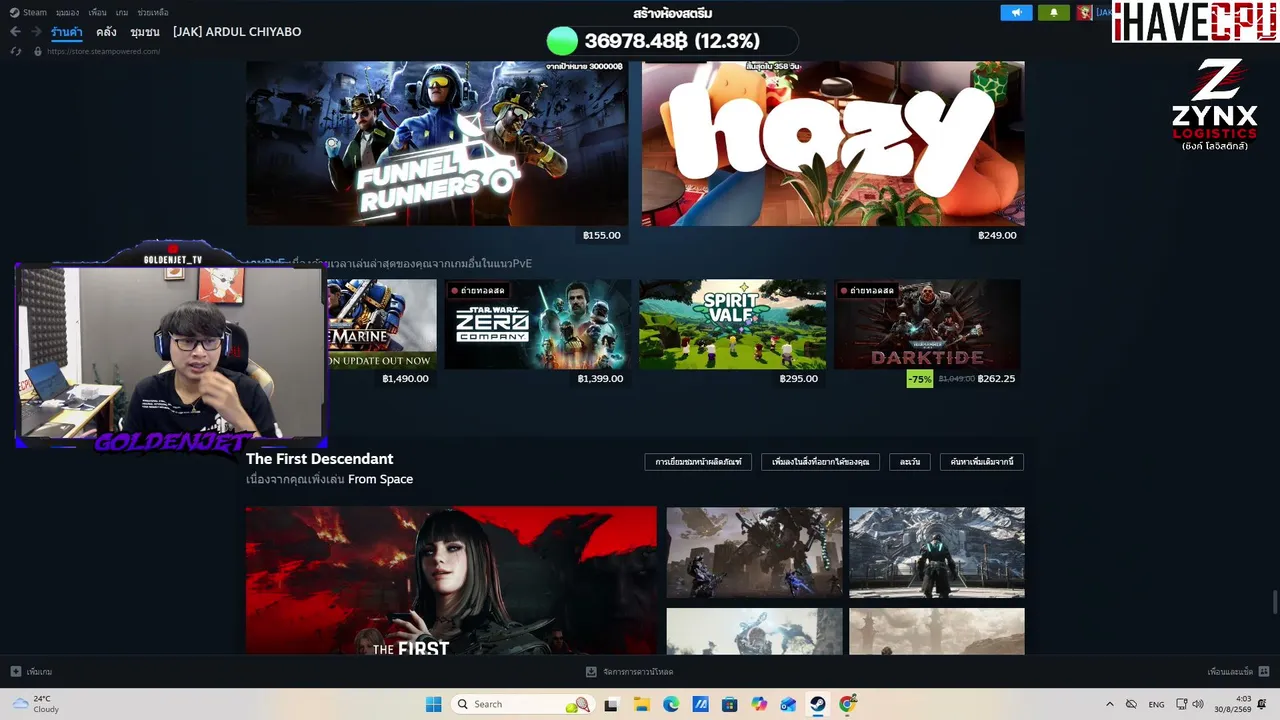Image resolution: width=1280 pixels, height=720 pixels.
Task: Open Outlook from the taskbar
Action: click(x=789, y=704)
